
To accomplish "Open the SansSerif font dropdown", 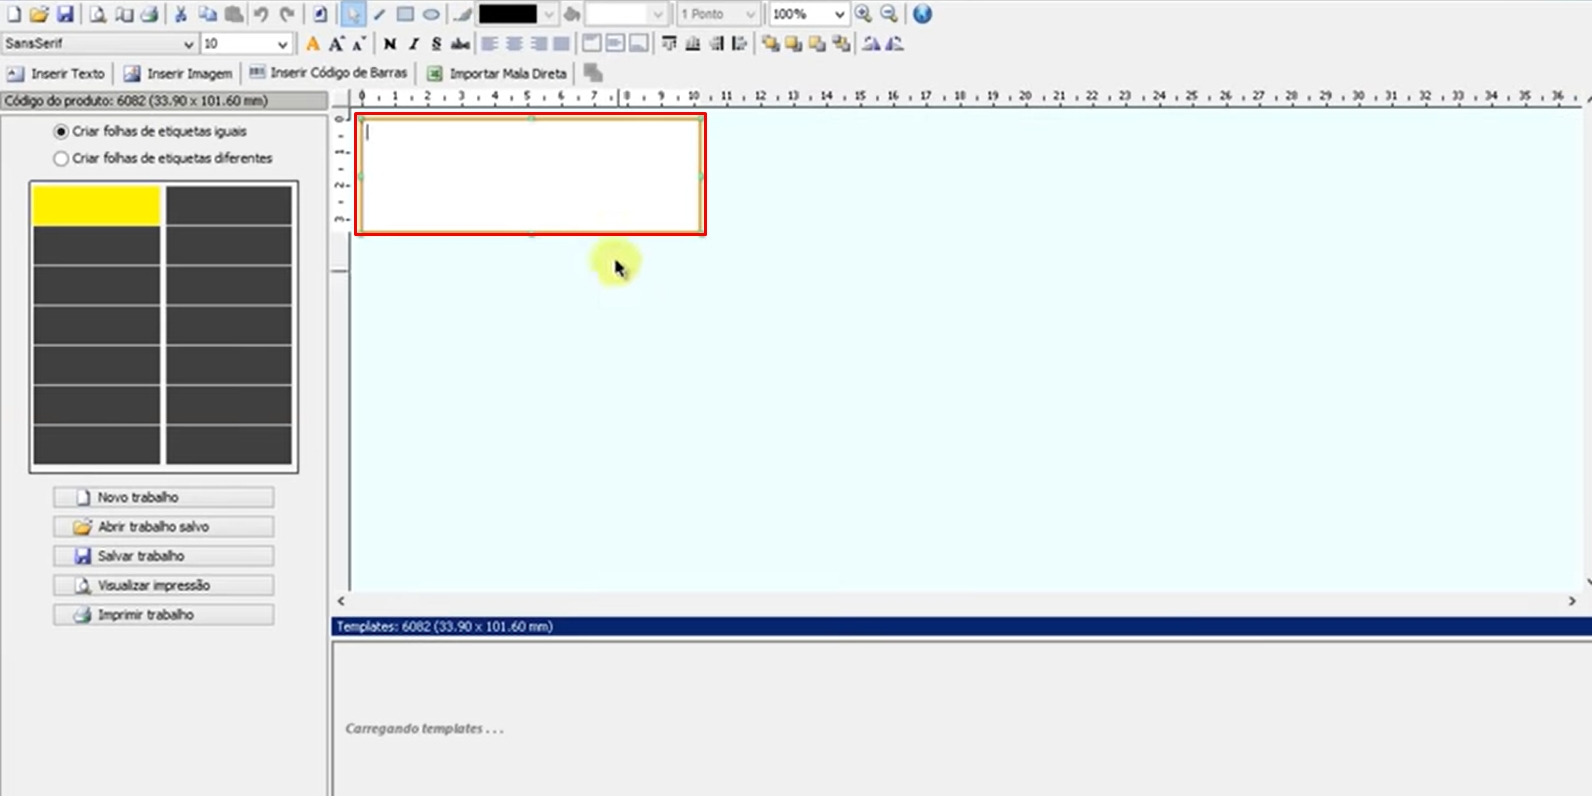I will (188, 44).
